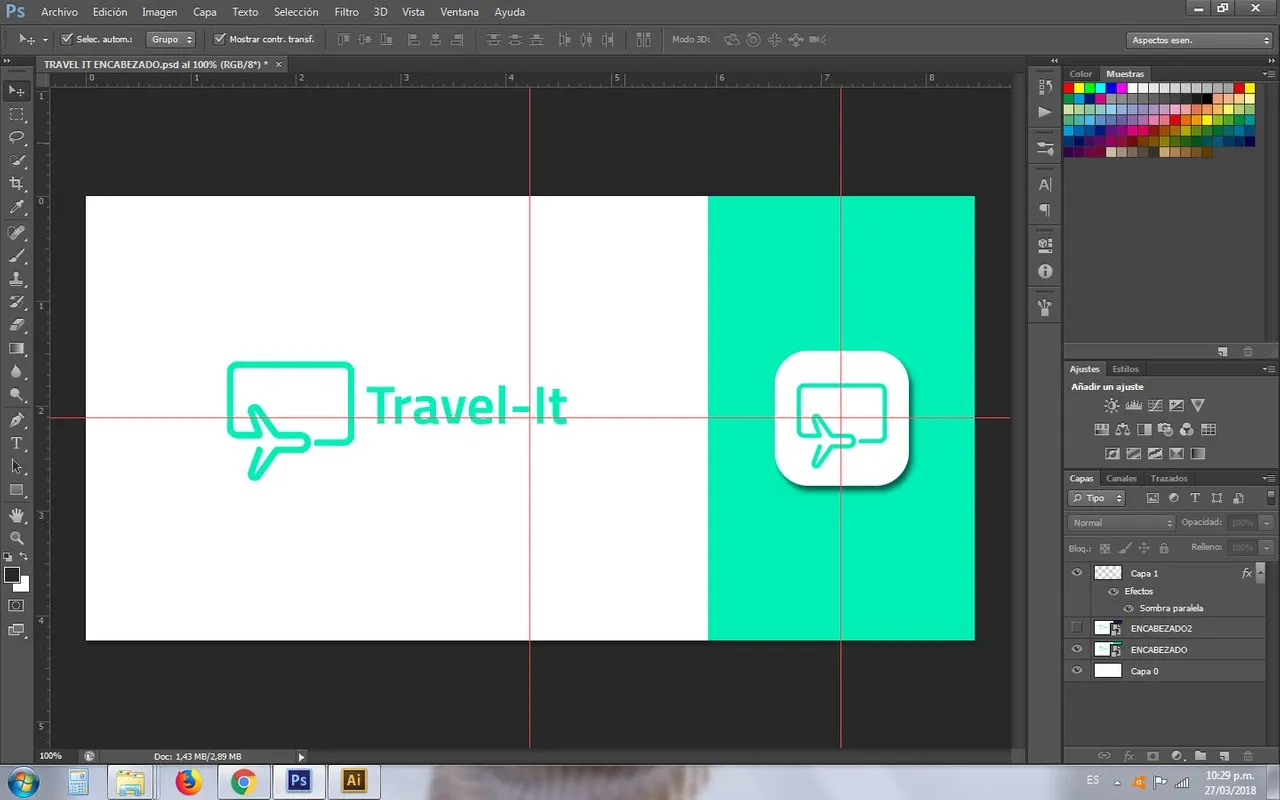
Task: Pick the red swatch in Muestras
Action: (1069, 88)
